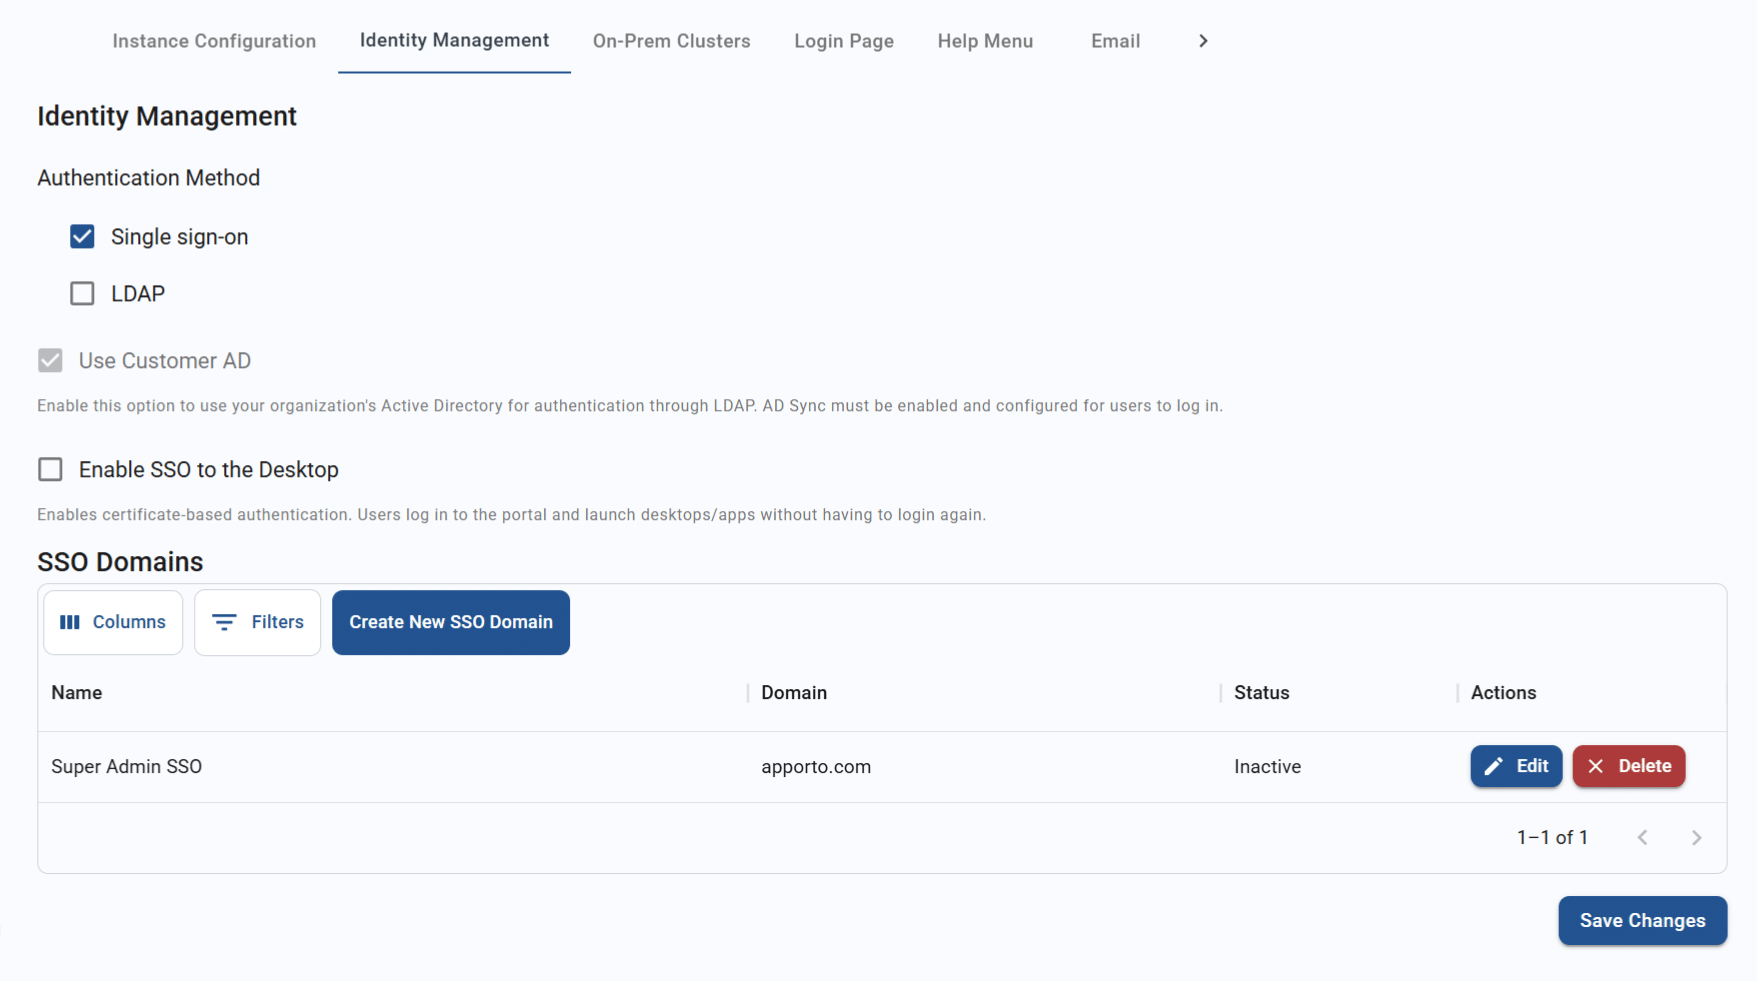Enable LDAP authentication
This screenshot has height=981, width=1757.
[x=81, y=293]
